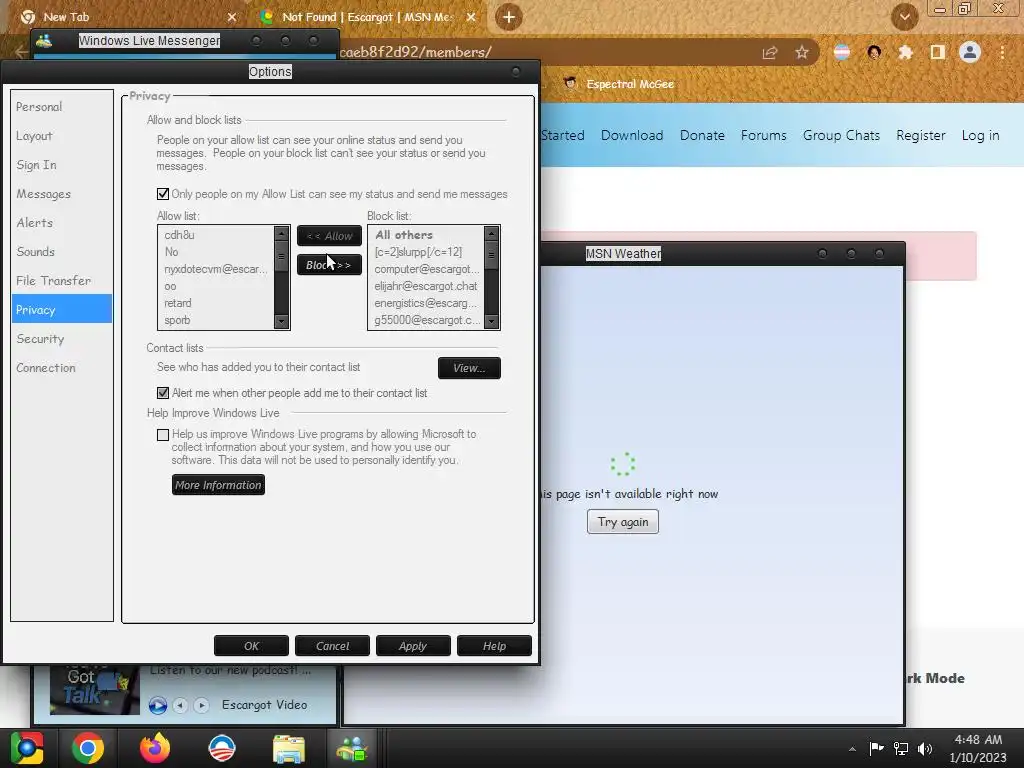This screenshot has height=768, width=1024.
Task: Select elijahr@escargot.chat in Block list
Action: pyautogui.click(x=426, y=286)
